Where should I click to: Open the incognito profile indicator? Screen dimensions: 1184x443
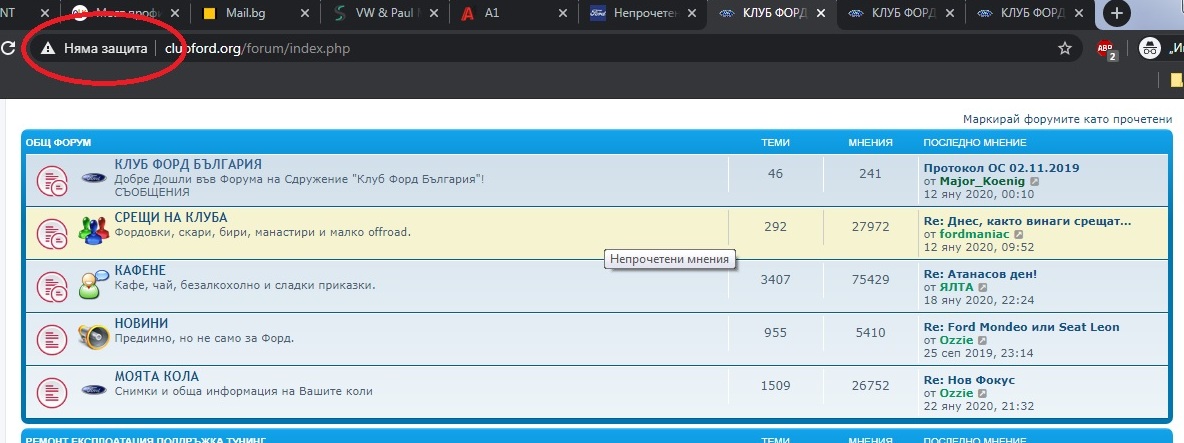(1152, 48)
